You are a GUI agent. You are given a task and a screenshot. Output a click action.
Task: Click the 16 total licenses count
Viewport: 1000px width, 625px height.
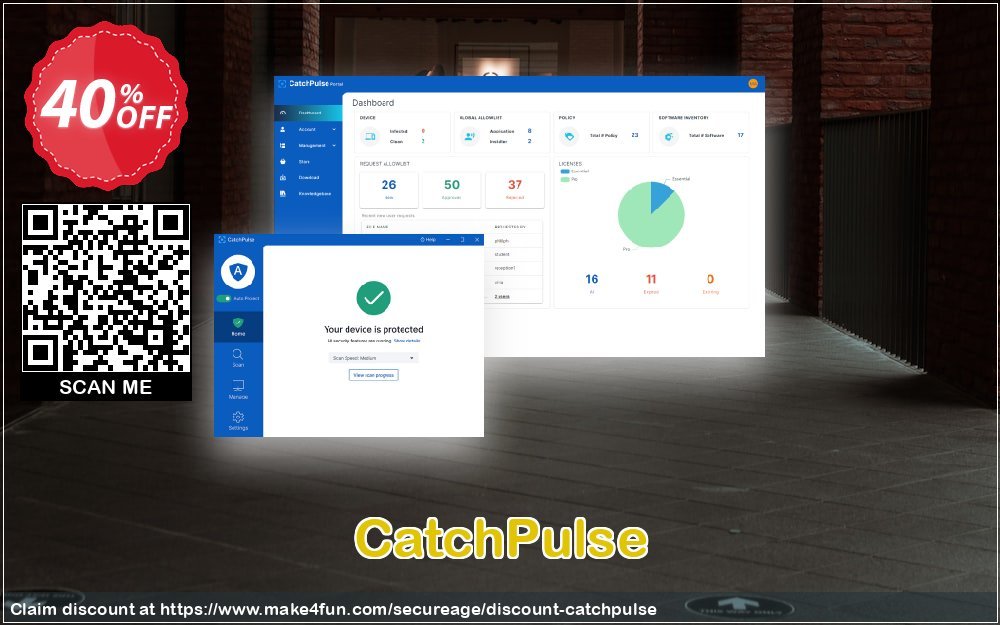pos(592,279)
